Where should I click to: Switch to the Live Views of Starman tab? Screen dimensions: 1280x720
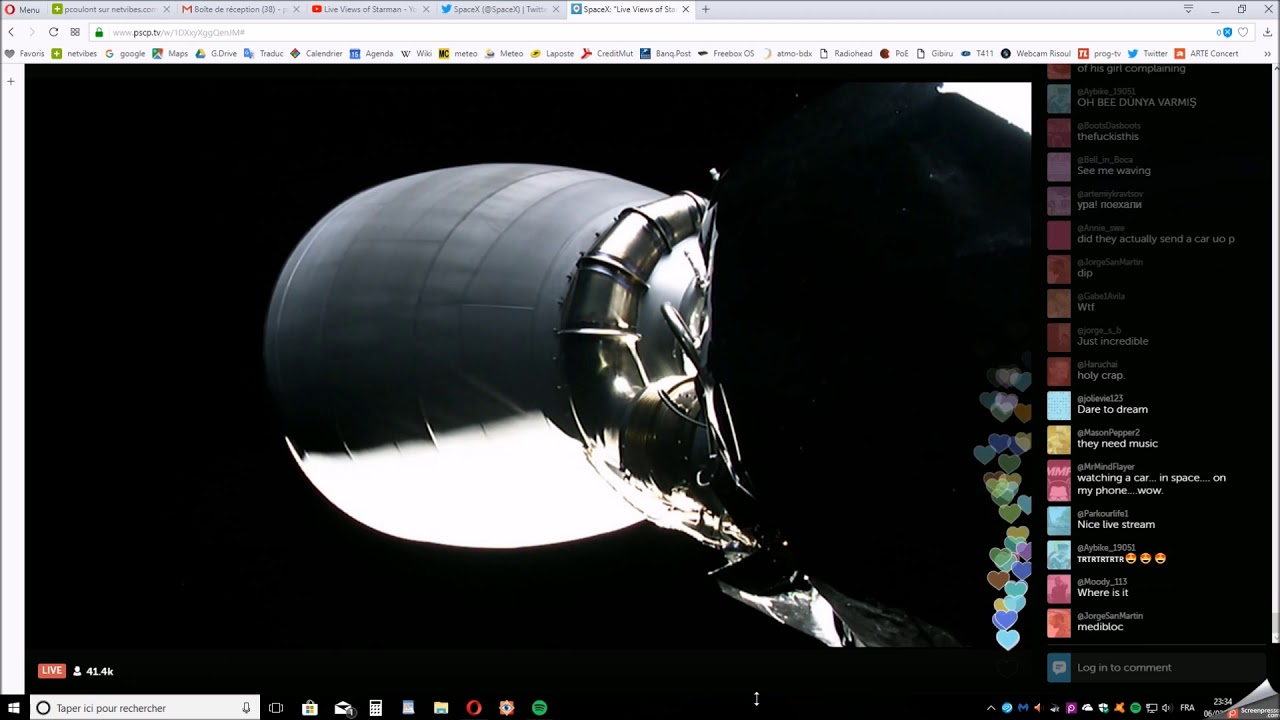pos(362,9)
